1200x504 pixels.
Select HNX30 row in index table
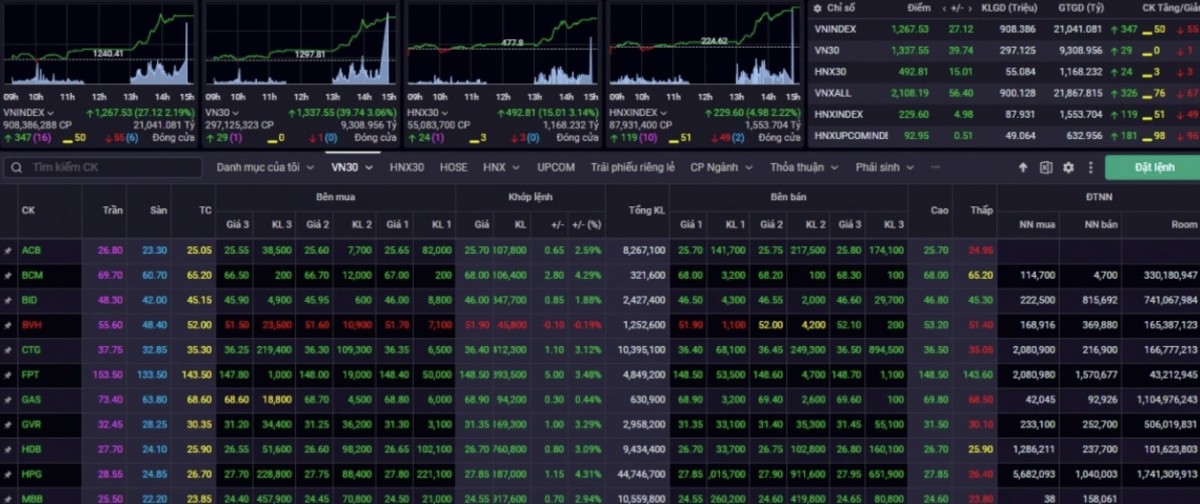coord(1004,71)
